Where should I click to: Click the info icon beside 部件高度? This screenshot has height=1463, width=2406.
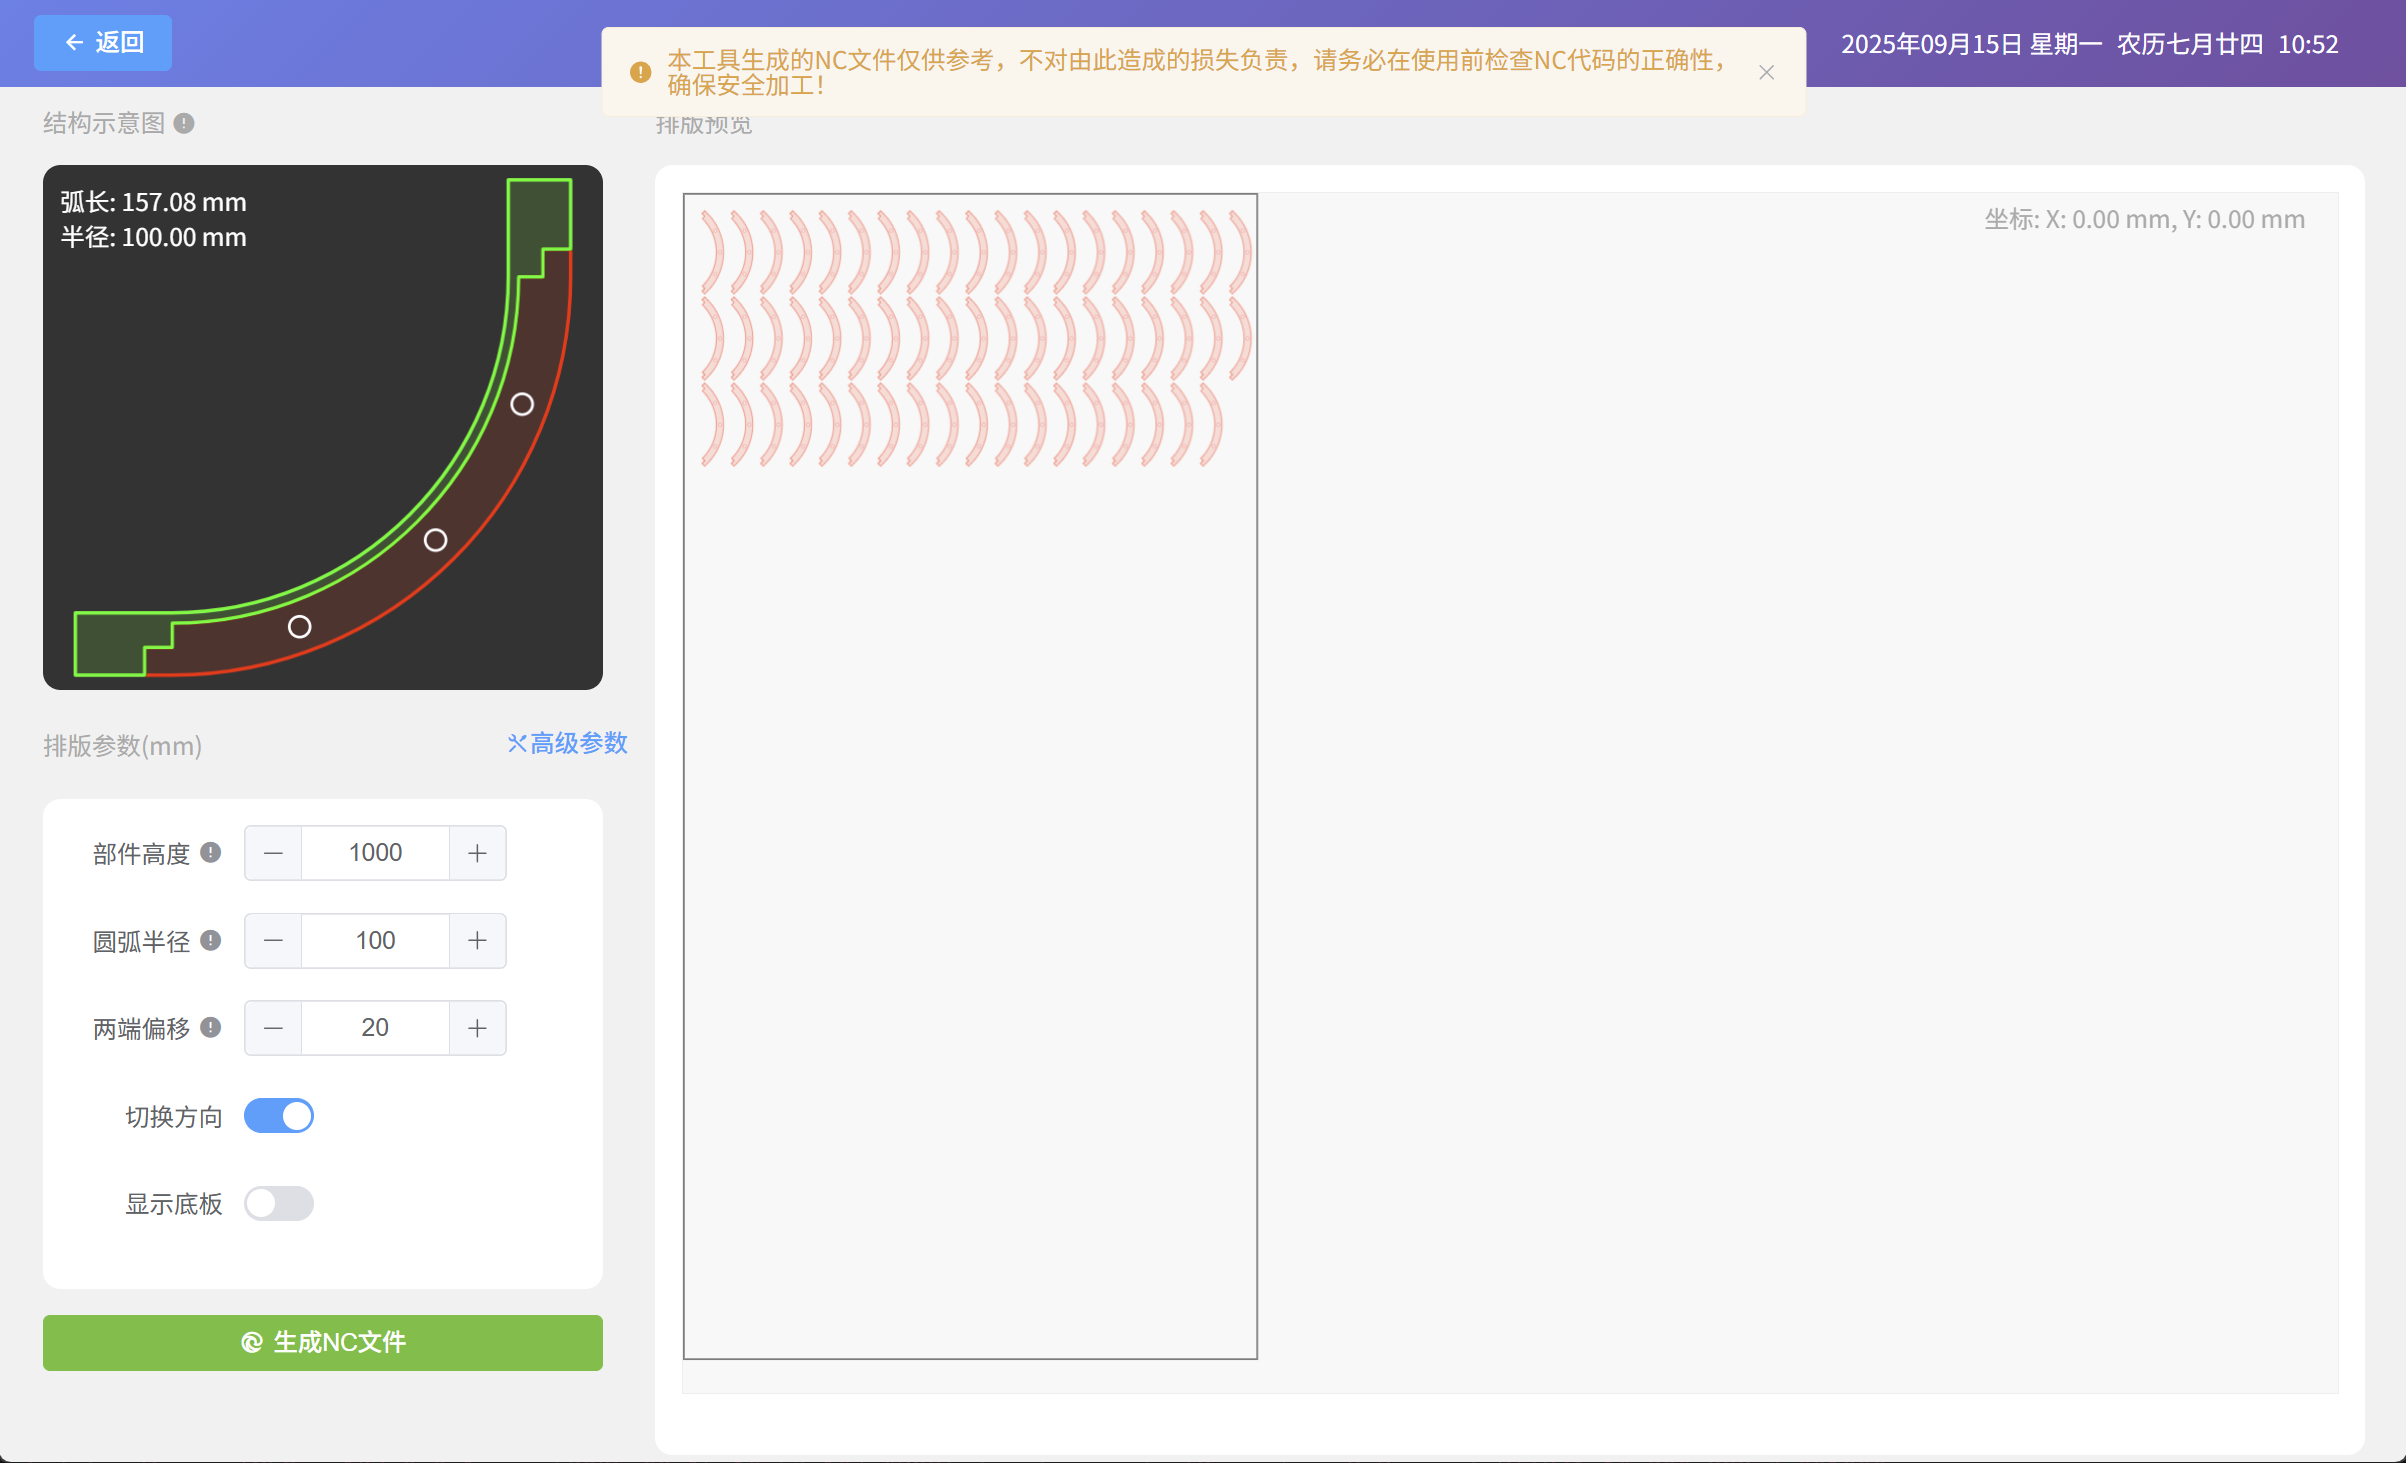[210, 853]
